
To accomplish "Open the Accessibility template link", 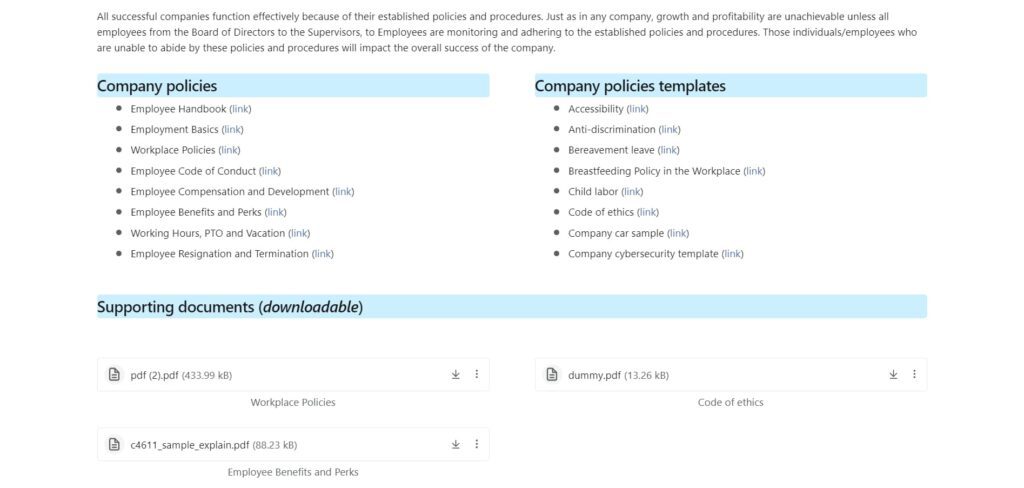I will tap(637, 109).
